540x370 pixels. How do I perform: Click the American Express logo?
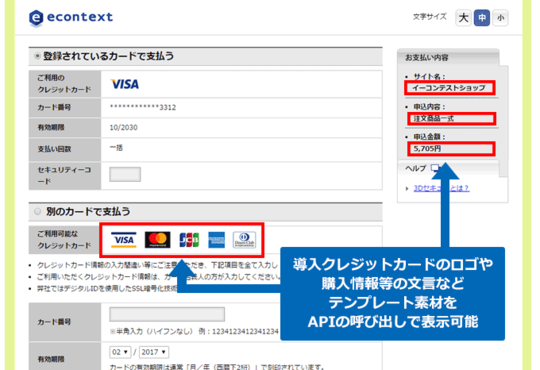[217, 240]
